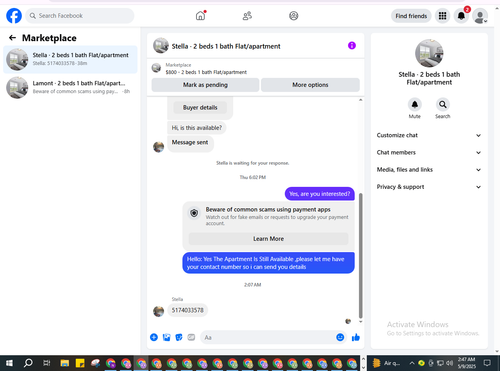Open Task View in the taskbar
The image size is (500, 371).
point(47,363)
